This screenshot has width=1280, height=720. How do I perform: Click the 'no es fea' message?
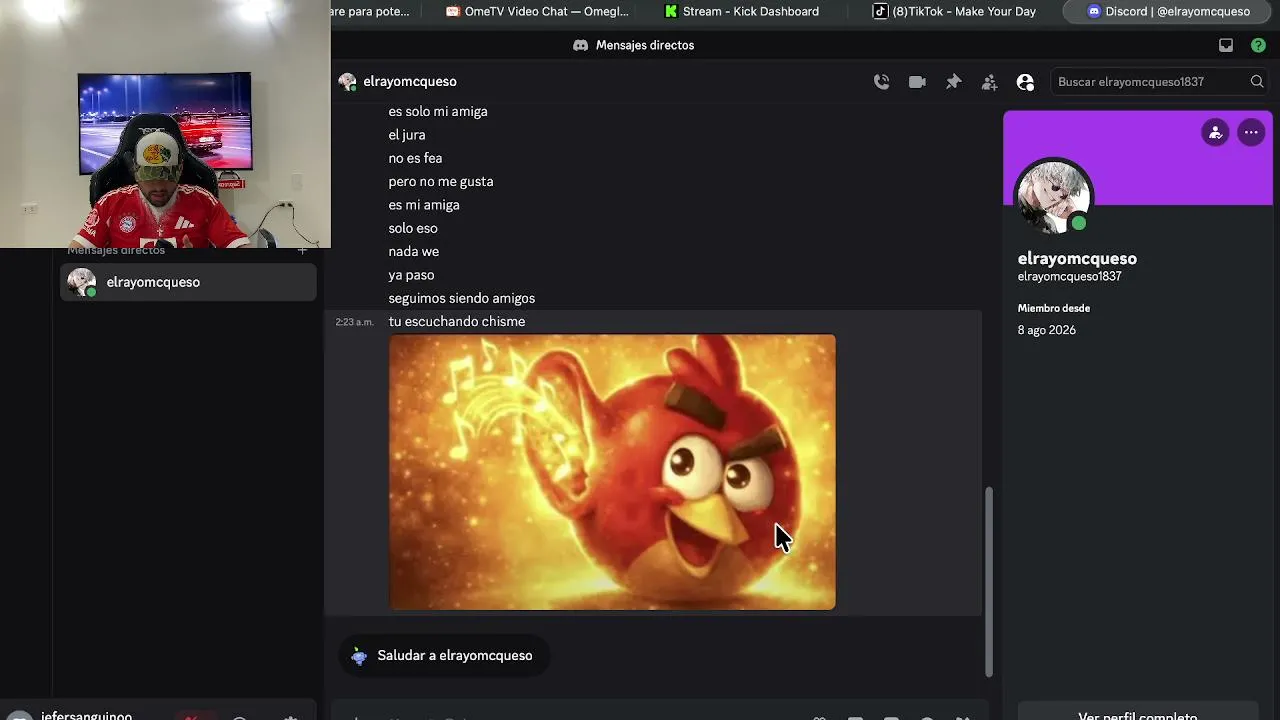point(415,158)
